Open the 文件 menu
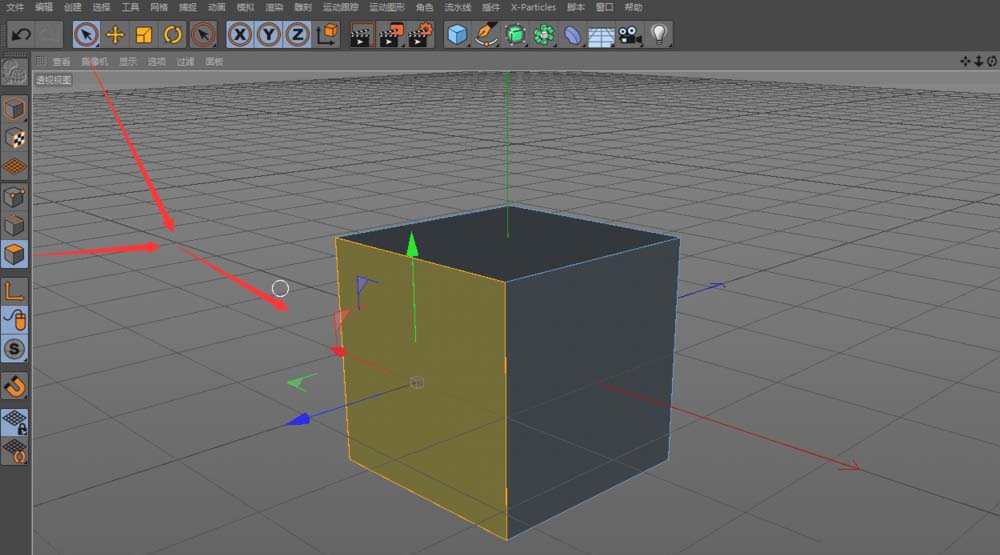 (x=15, y=7)
